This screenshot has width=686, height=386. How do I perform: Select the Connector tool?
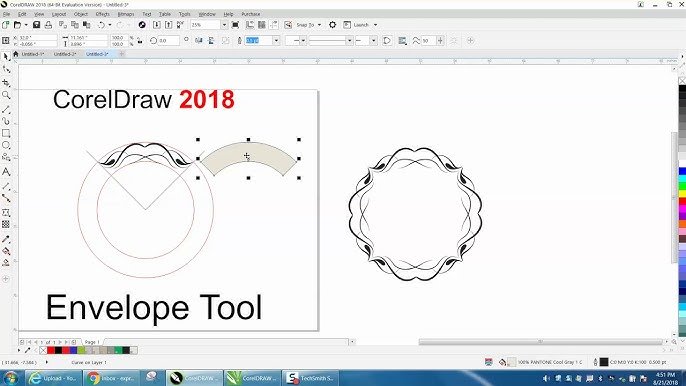(x=6, y=198)
